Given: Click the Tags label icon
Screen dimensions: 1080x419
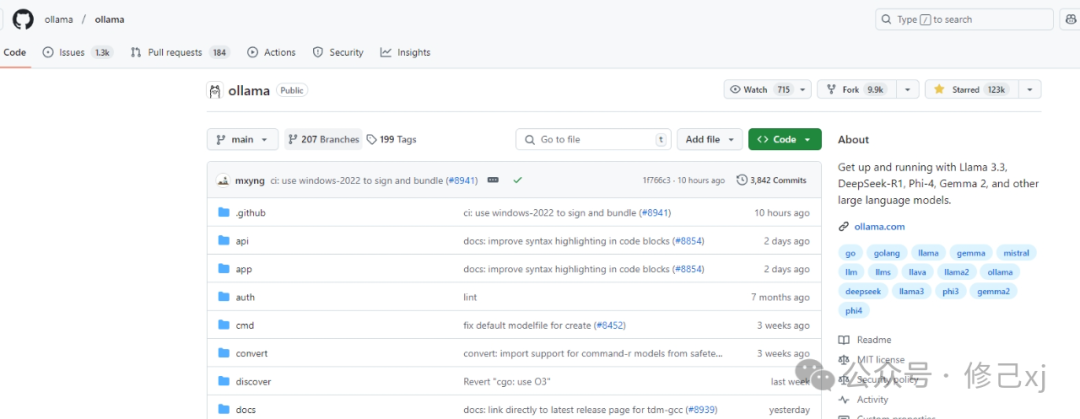Looking at the screenshot, I should point(372,139).
